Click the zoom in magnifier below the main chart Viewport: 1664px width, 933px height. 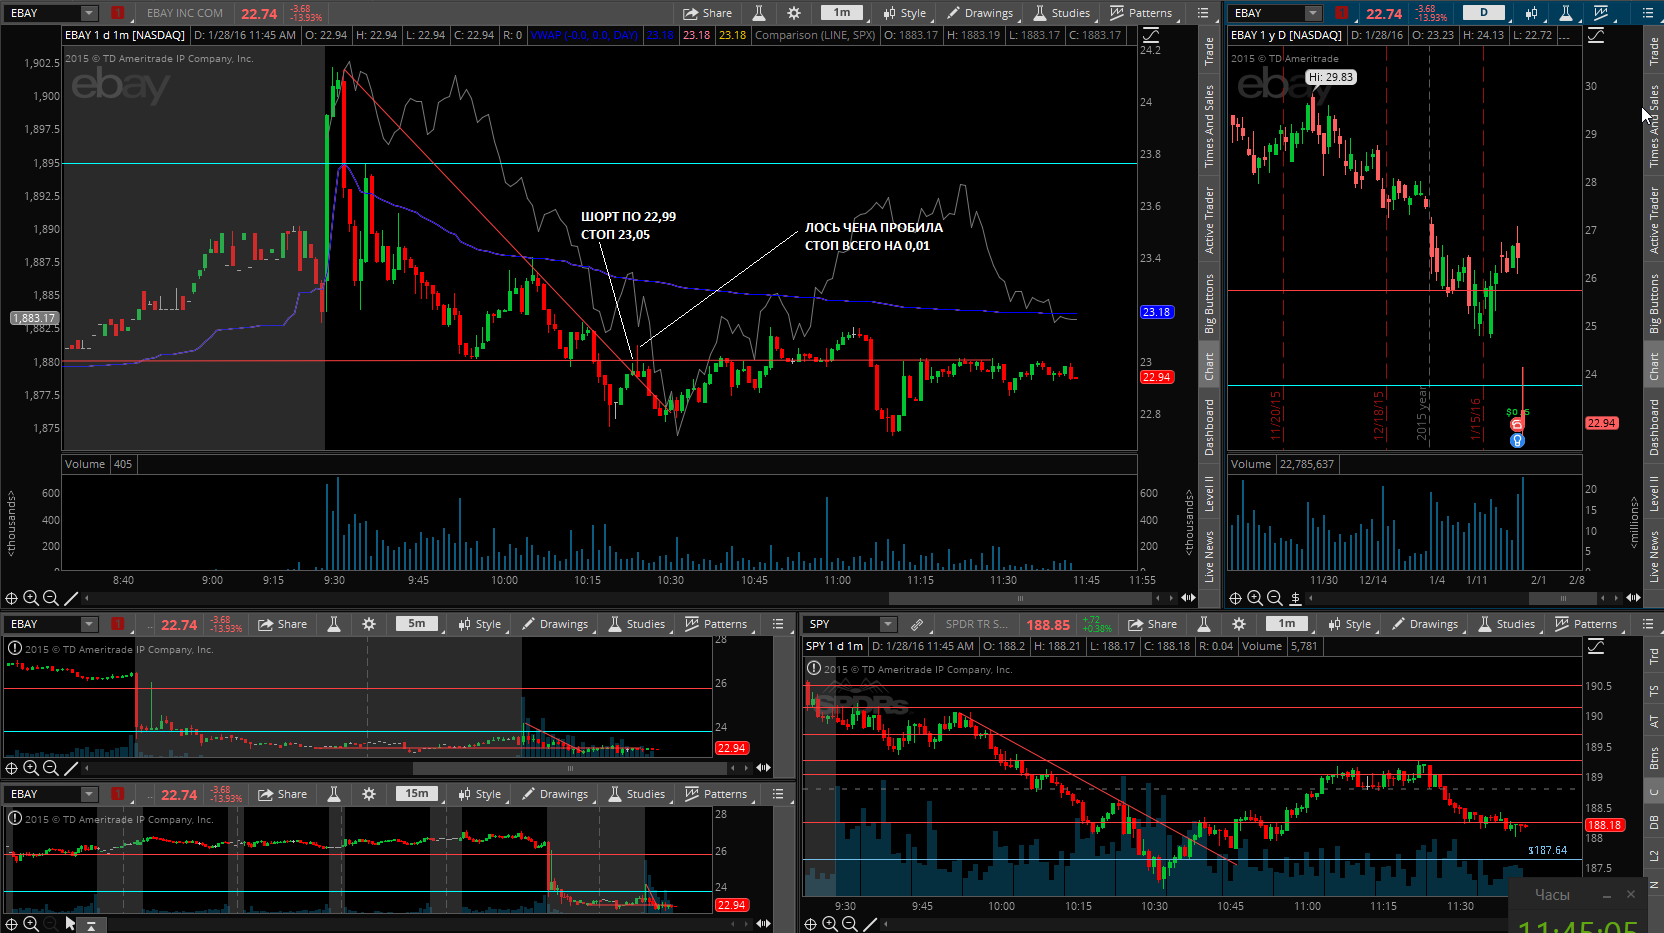[31, 598]
